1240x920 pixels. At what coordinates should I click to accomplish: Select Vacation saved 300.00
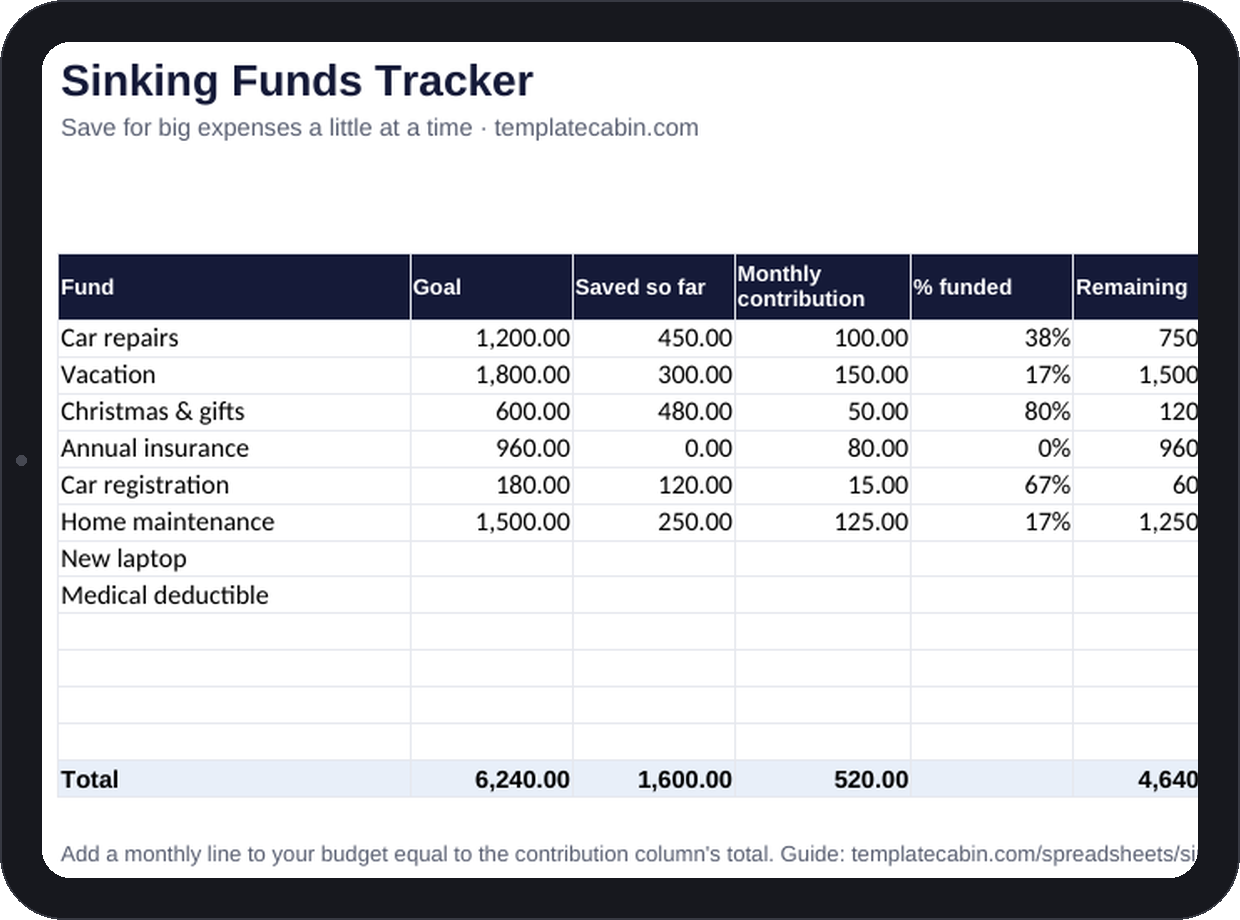[x=654, y=375]
